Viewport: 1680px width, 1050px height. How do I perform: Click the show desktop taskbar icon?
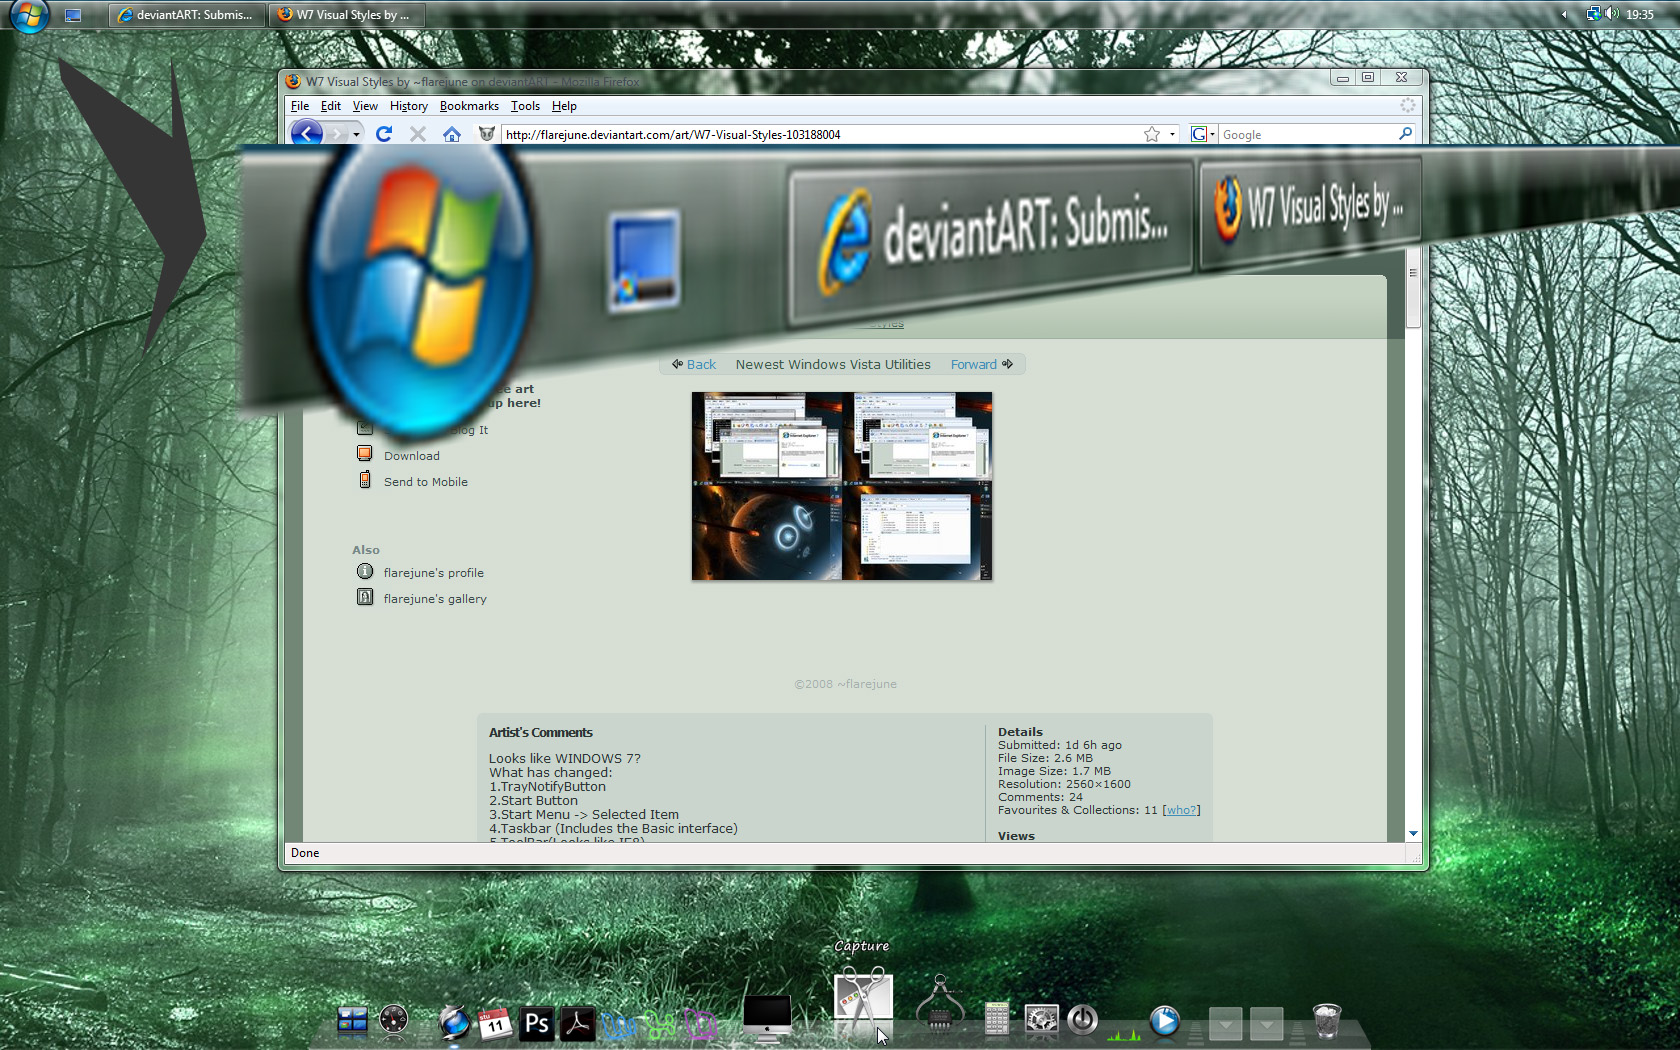point(73,15)
